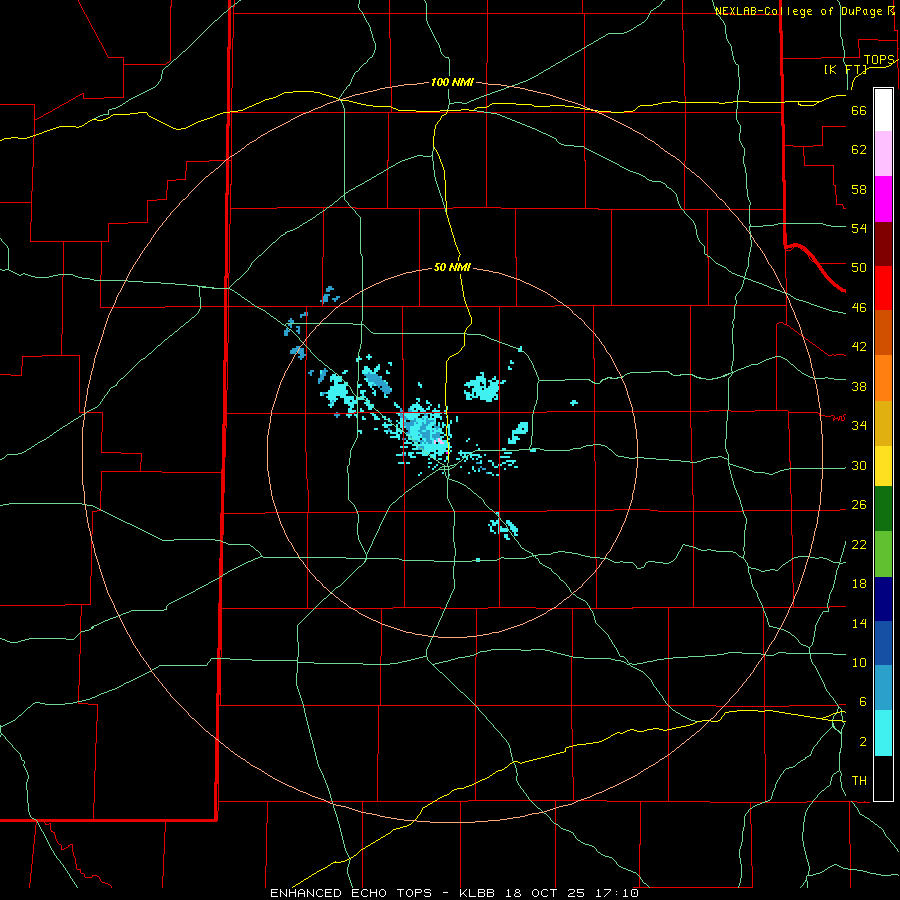Screen dimensions: 900x900
Task: Click the 17:10 timestamp text
Action: pyautogui.click(x=615, y=893)
